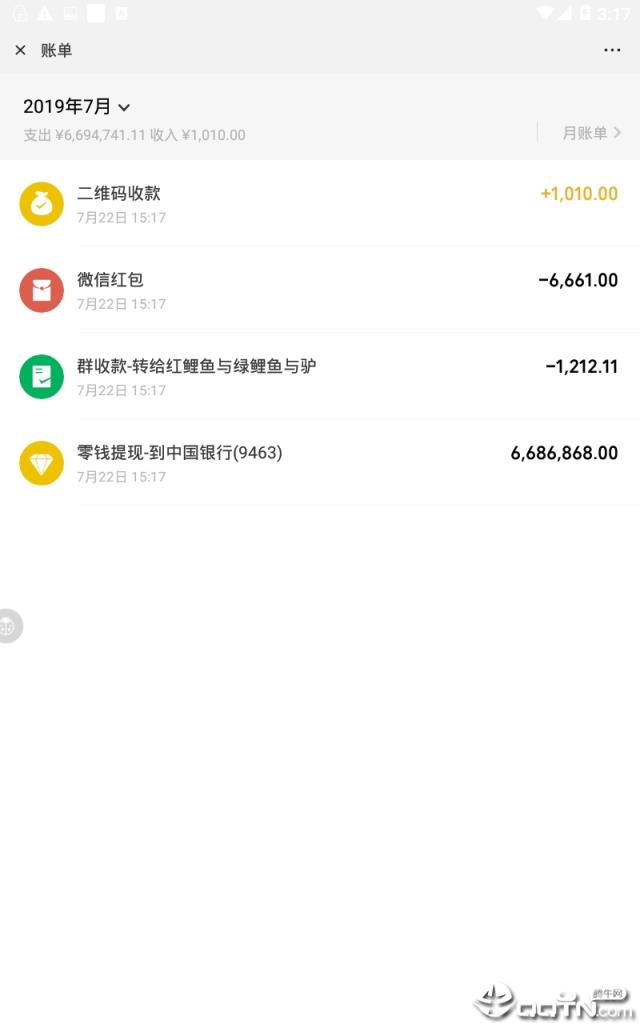Open the three-dot more options menu
The width and height of the screenshot is (640, 1024).
[x=612, y=50]
